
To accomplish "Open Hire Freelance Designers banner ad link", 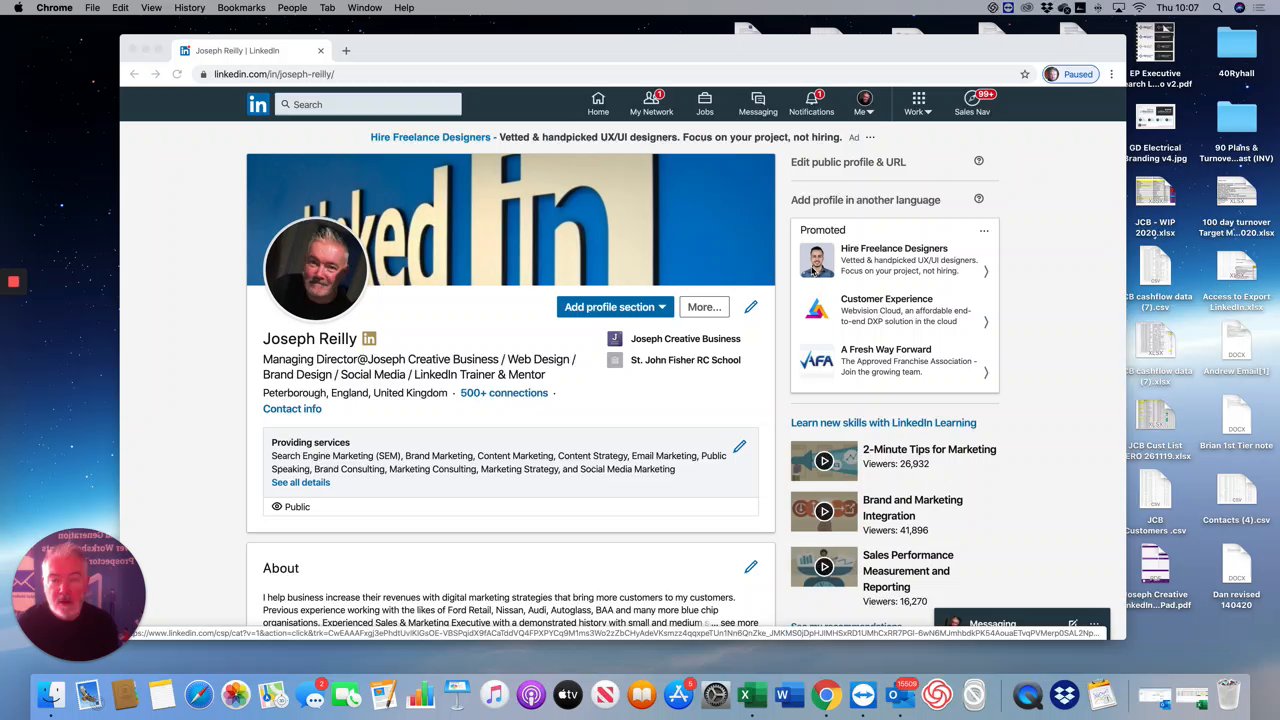I will click(x=430, y=137).
